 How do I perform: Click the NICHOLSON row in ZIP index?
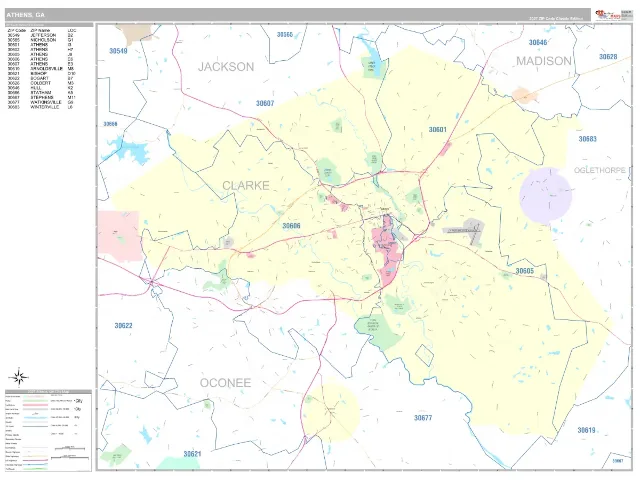click(41, 40)
